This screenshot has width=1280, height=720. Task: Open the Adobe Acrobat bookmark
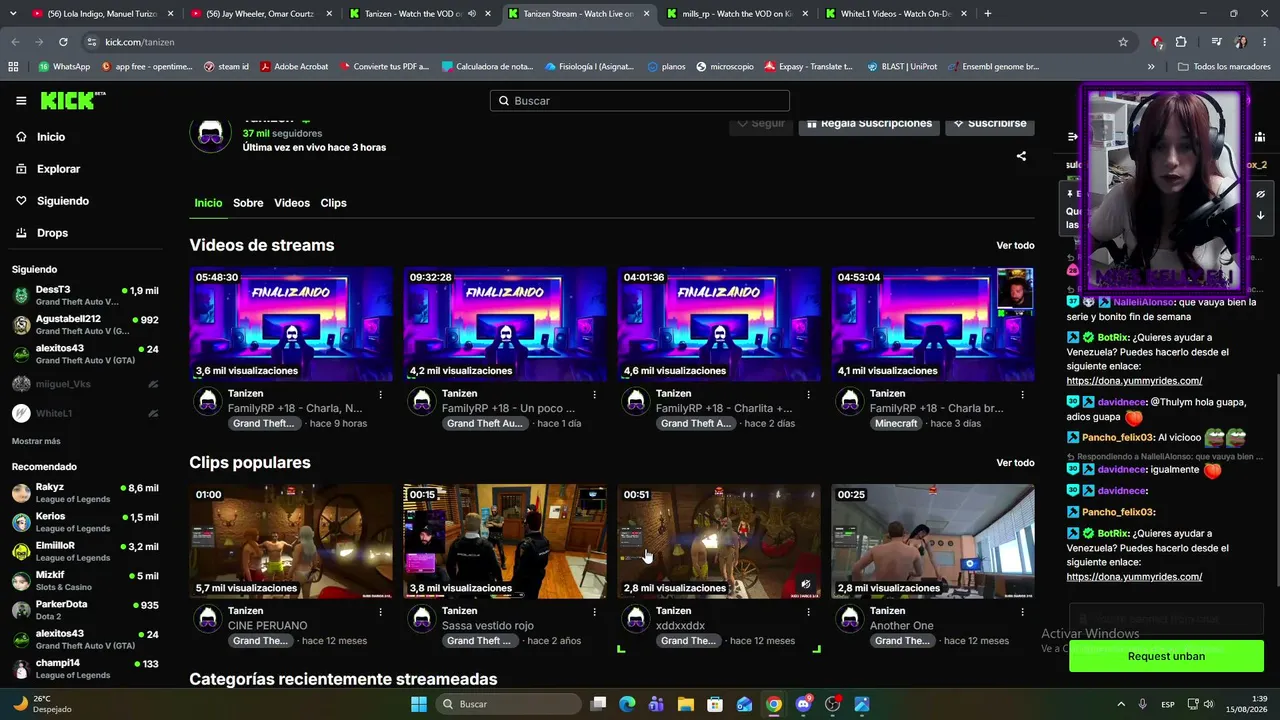pos(294,67)
